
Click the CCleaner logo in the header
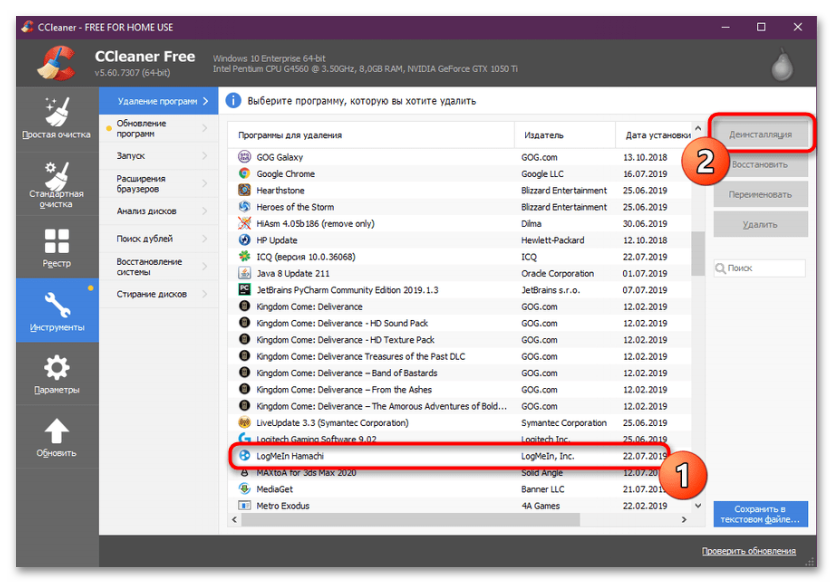(57, 63)
